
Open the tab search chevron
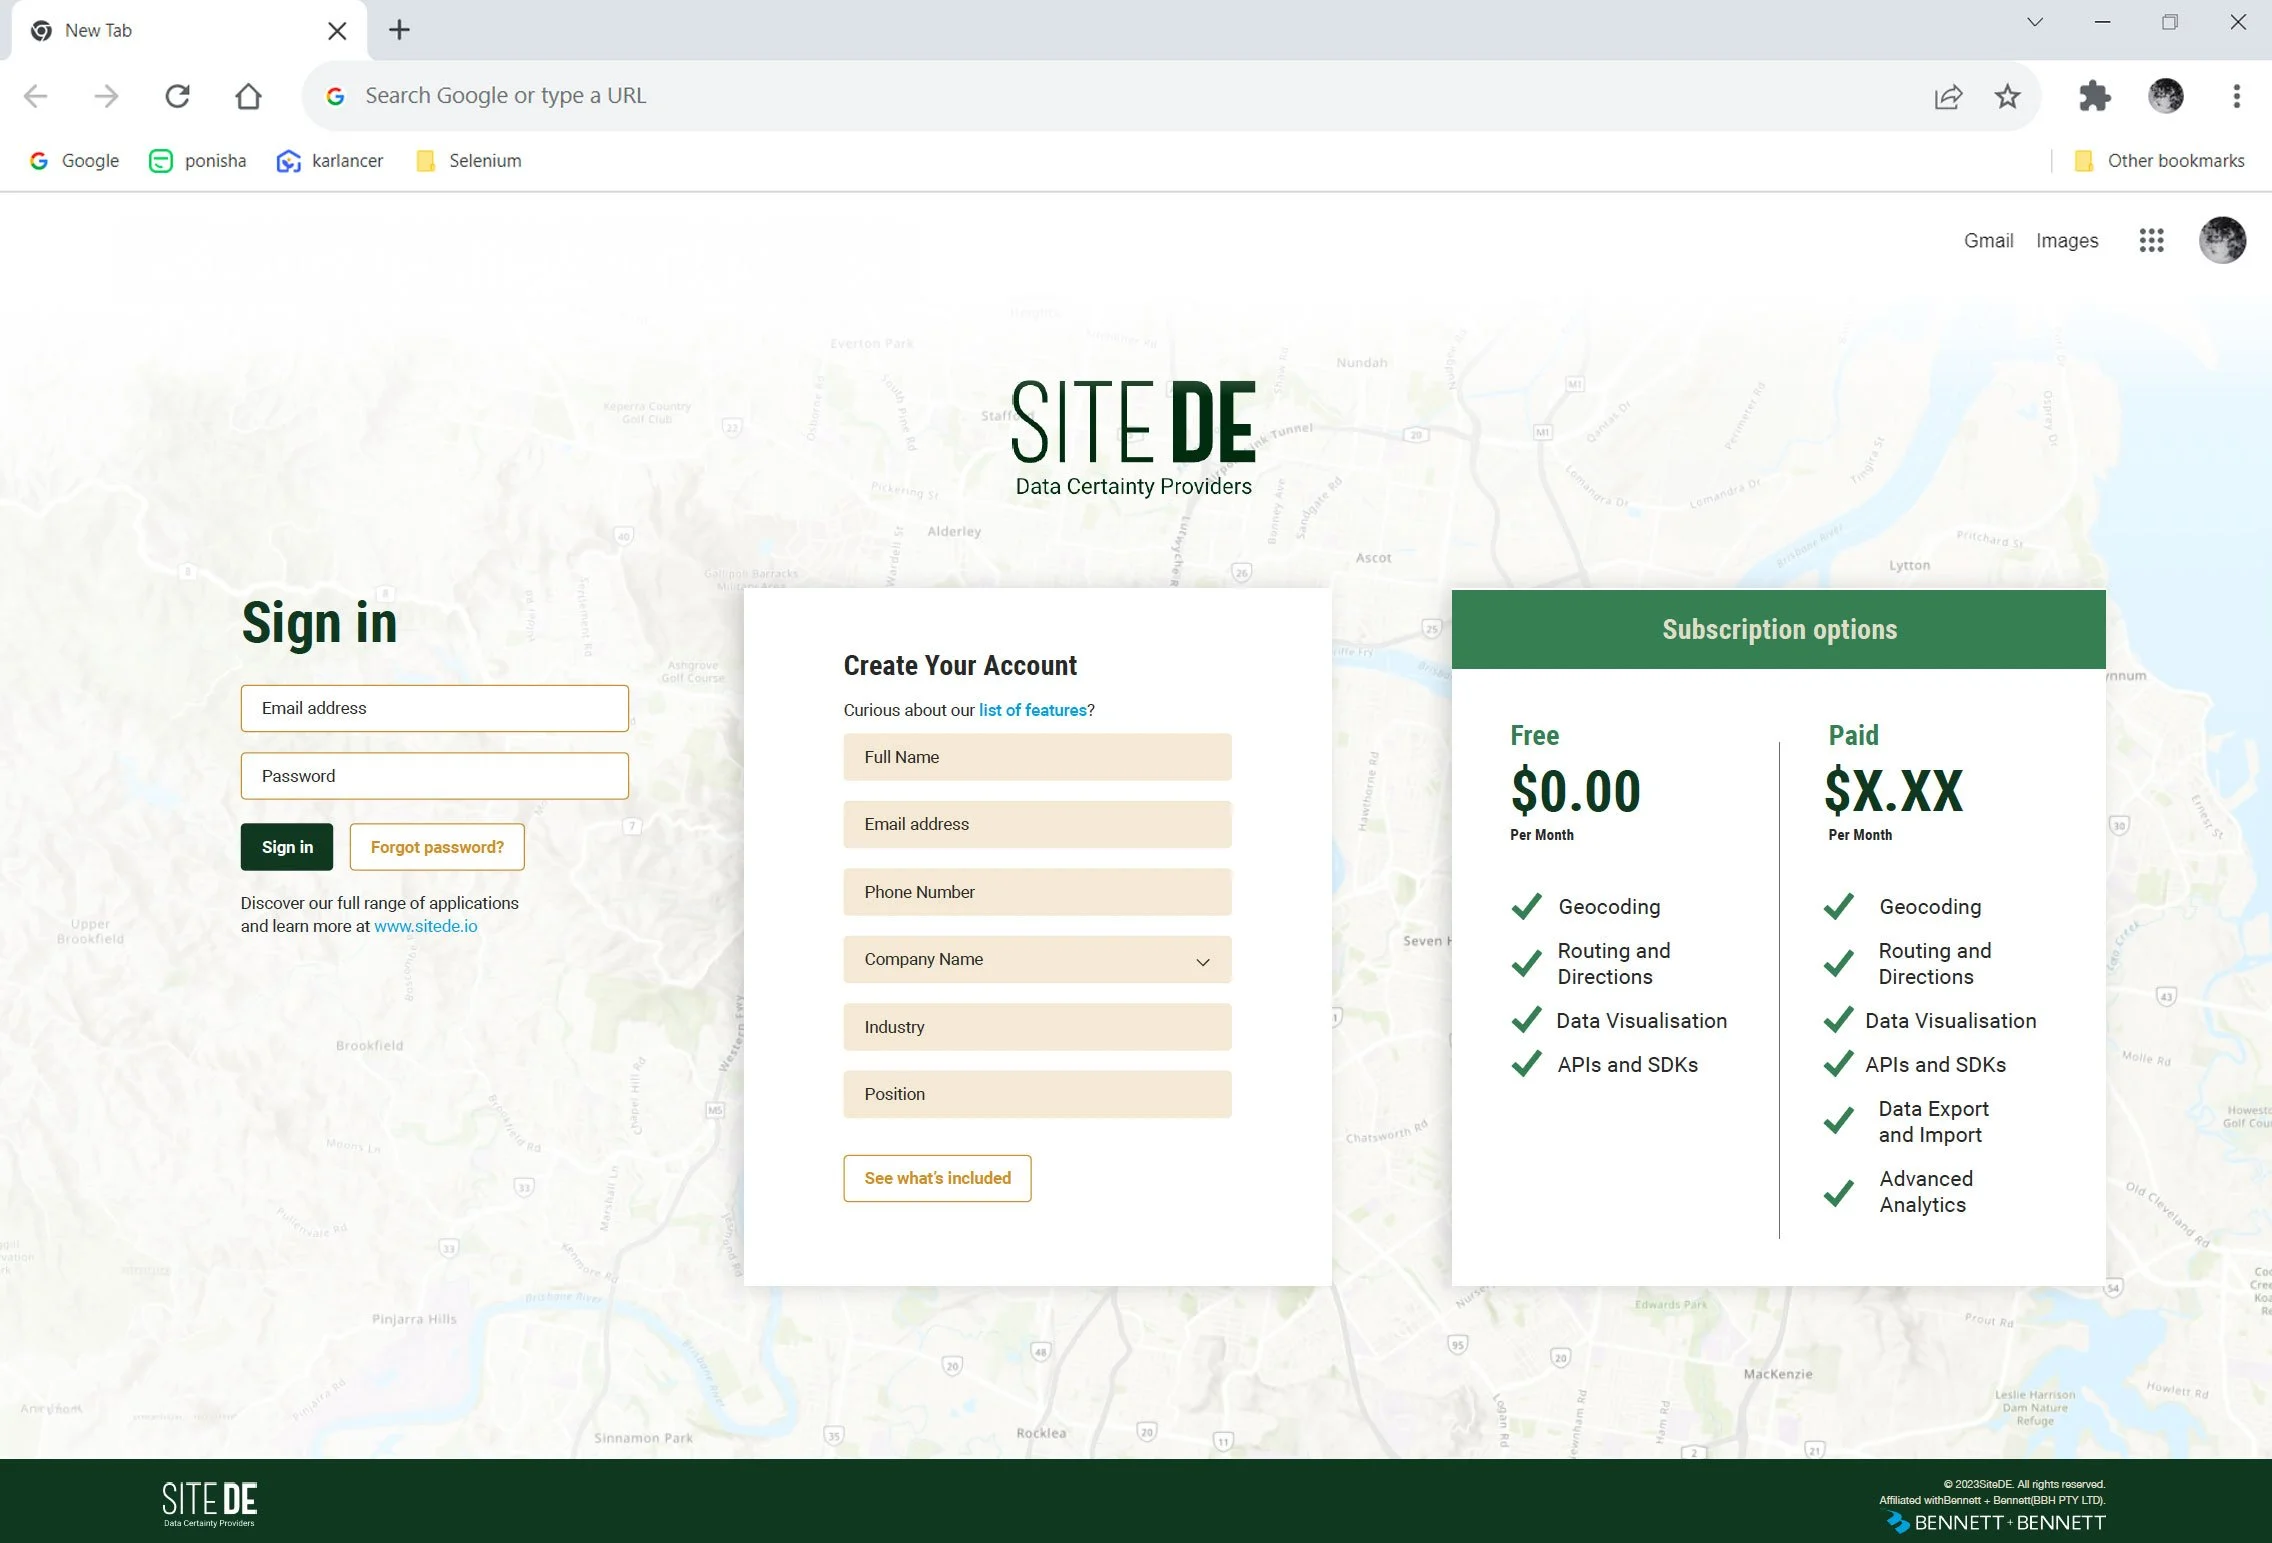pos(2034,22)
